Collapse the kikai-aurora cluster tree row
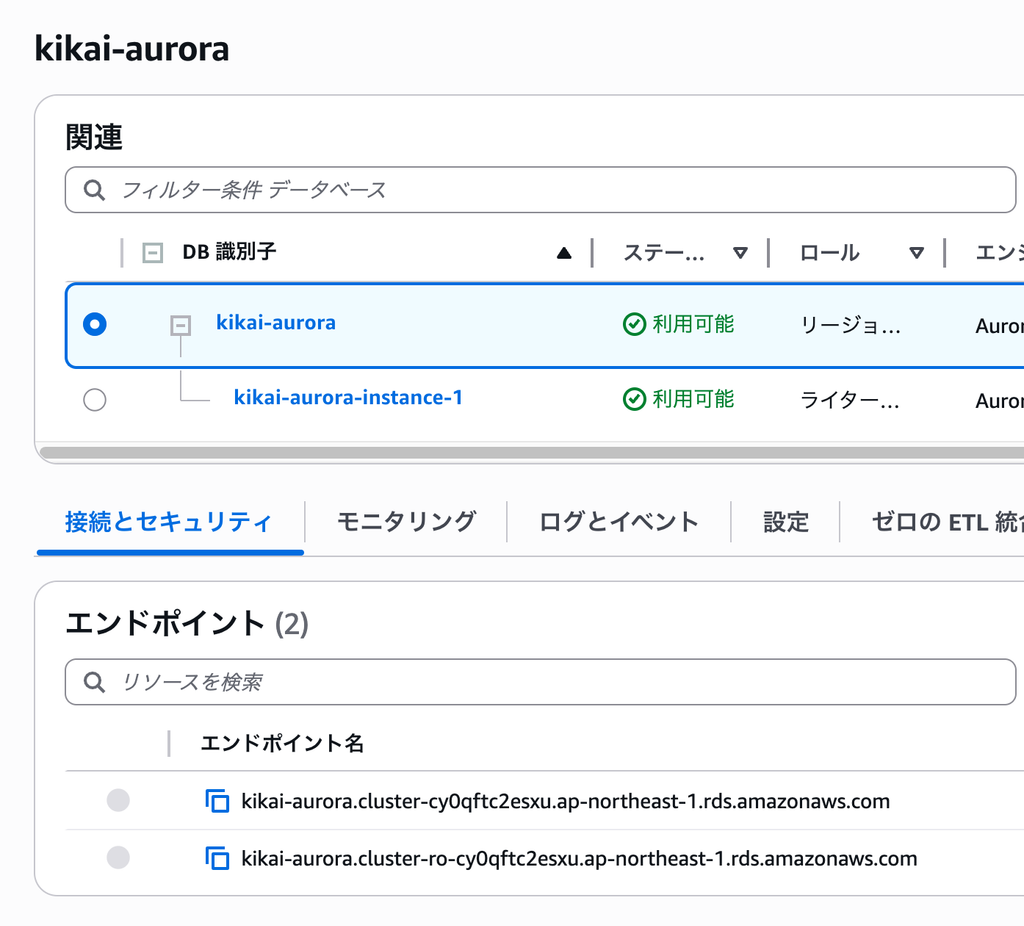Screen dimensions: 1024x926 point(181,325)
